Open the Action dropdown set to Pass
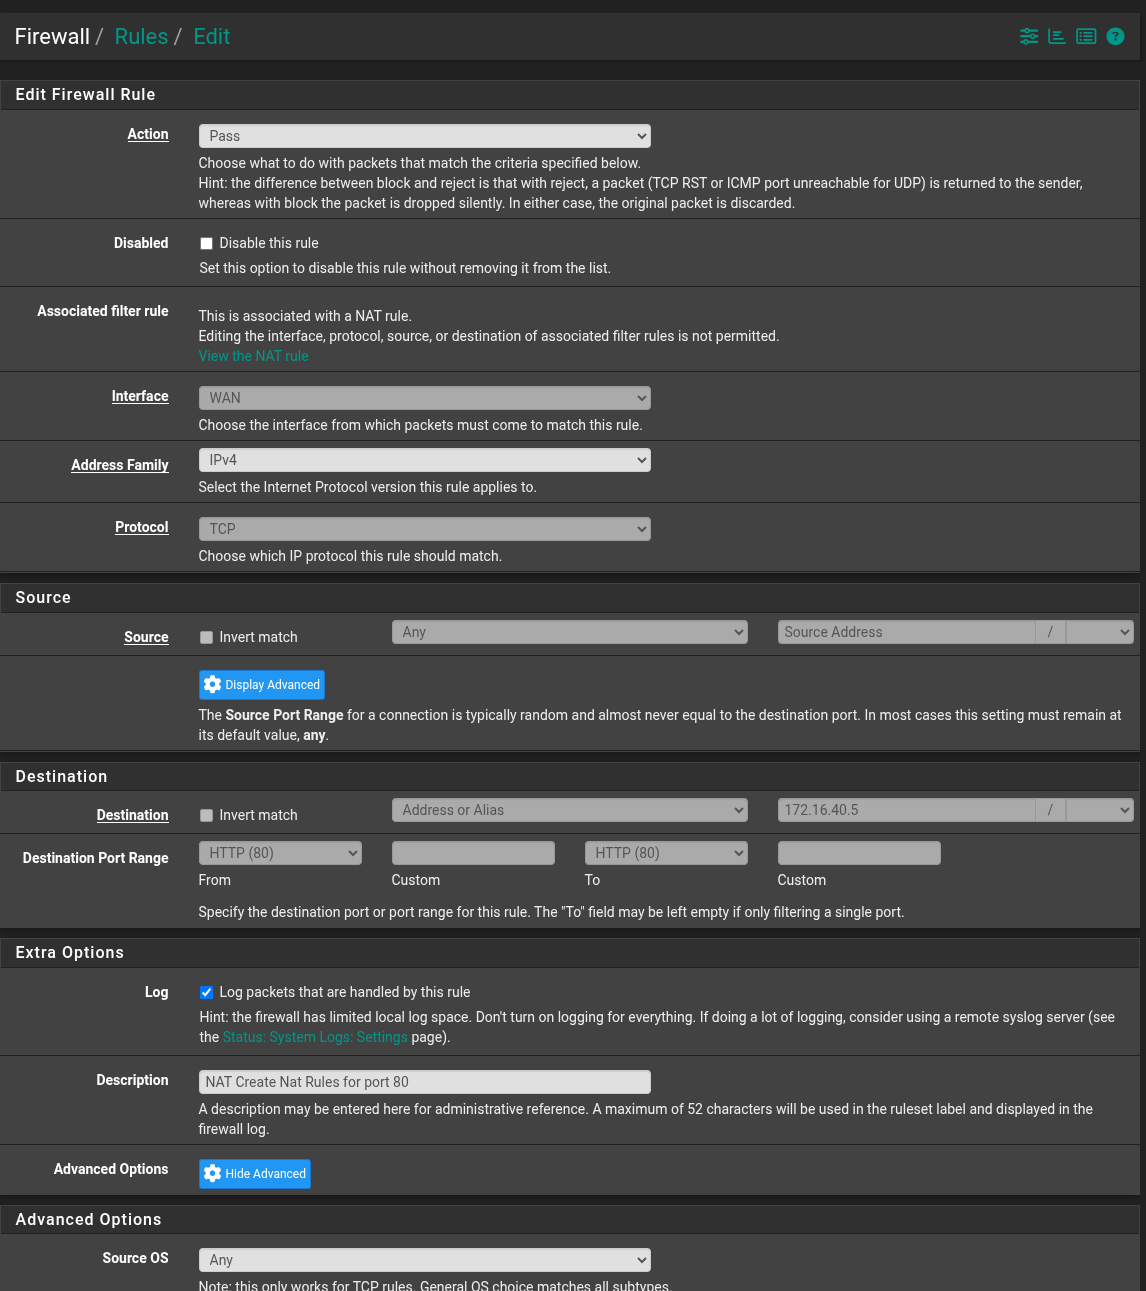The height and width of the screenshot is (1291, 1146). (x=424, y=136)
